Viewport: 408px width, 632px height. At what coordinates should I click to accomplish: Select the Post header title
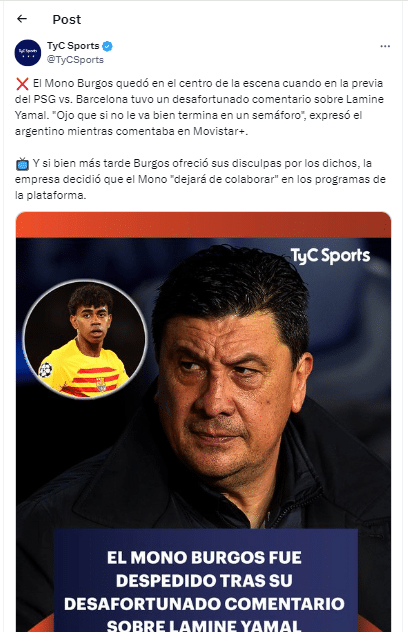[x=67, y=19]
